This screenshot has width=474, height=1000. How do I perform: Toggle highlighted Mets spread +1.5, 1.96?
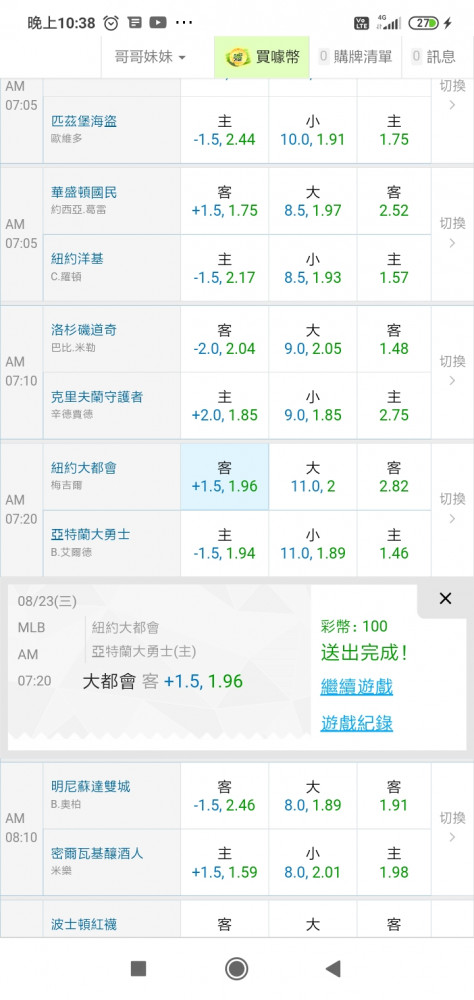pos(225,476)
